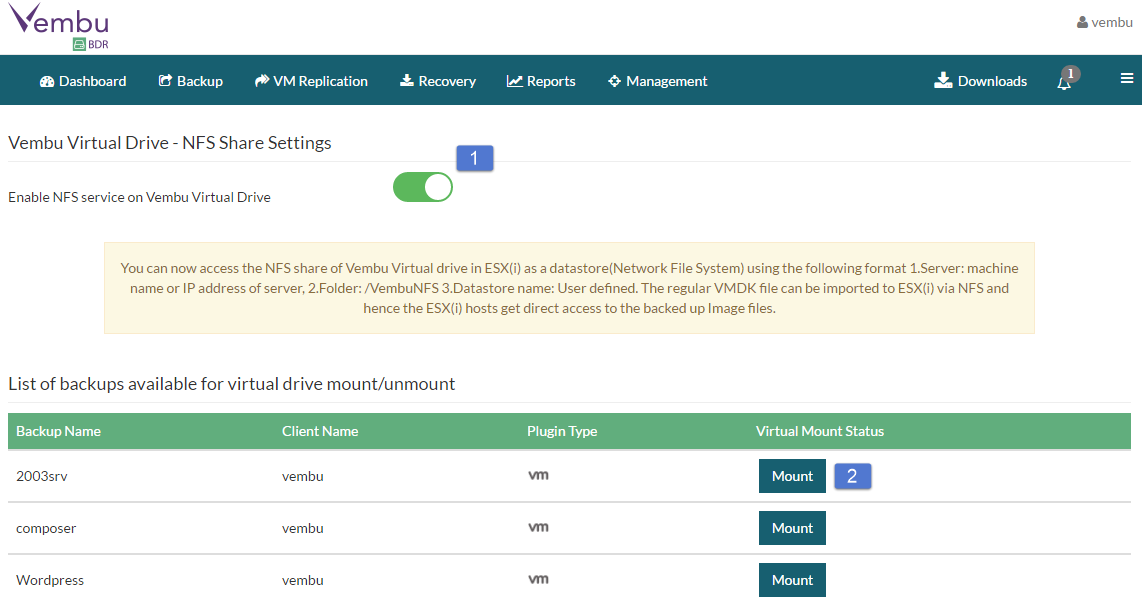
Task: Mount the composer backup
Action: tap(792, 528)
